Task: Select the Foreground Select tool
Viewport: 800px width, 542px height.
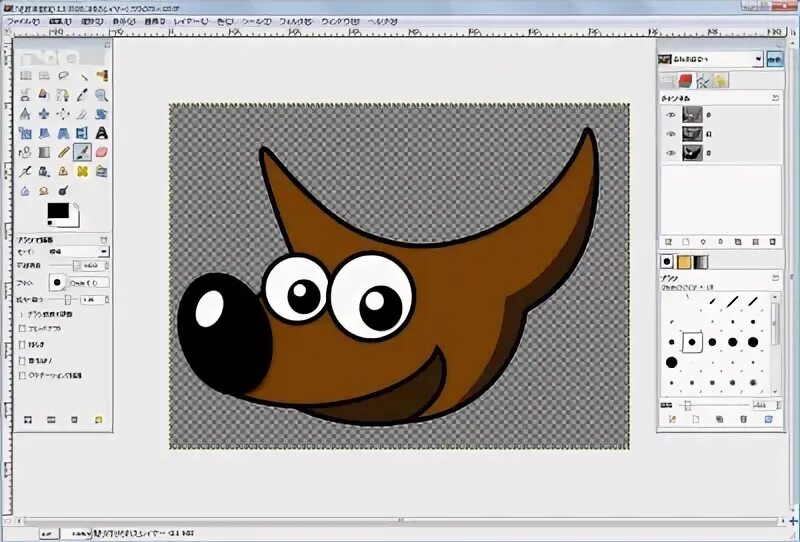Action: pos(44,95)
